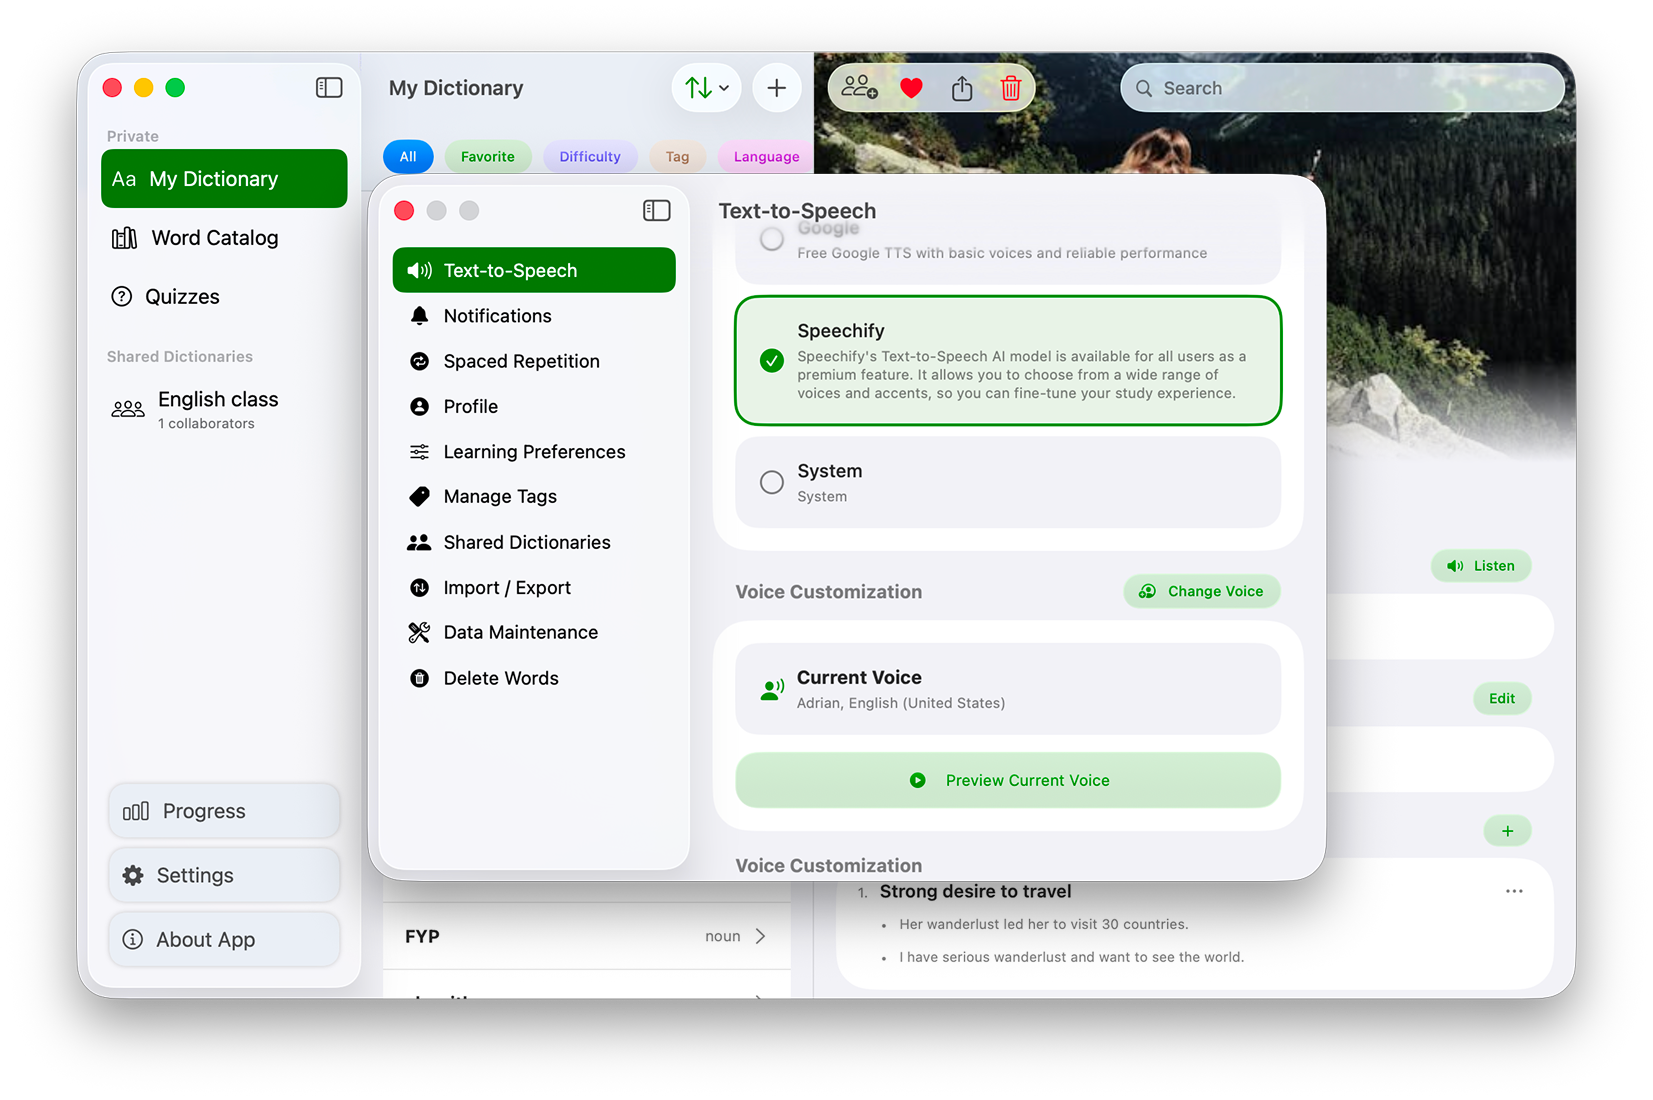The height and width of the screenshot is (1100, 1653).
Task: Toggle the settings window sidebar
Action: pos(657,210)
